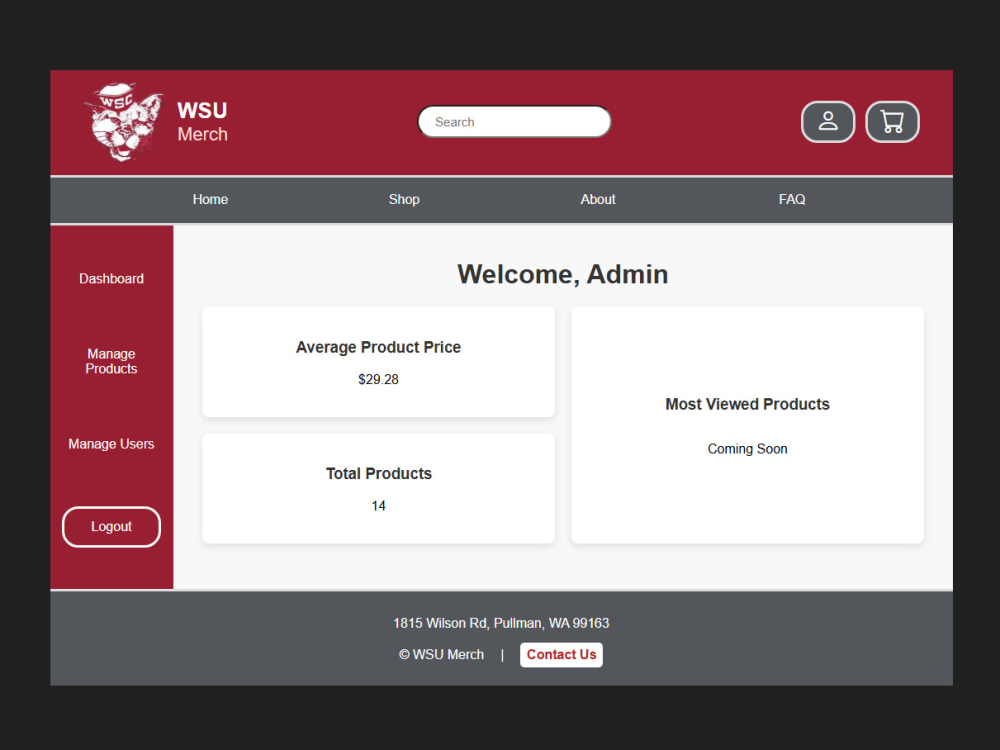Click the Average Product Price heading

tap(378, 348)
